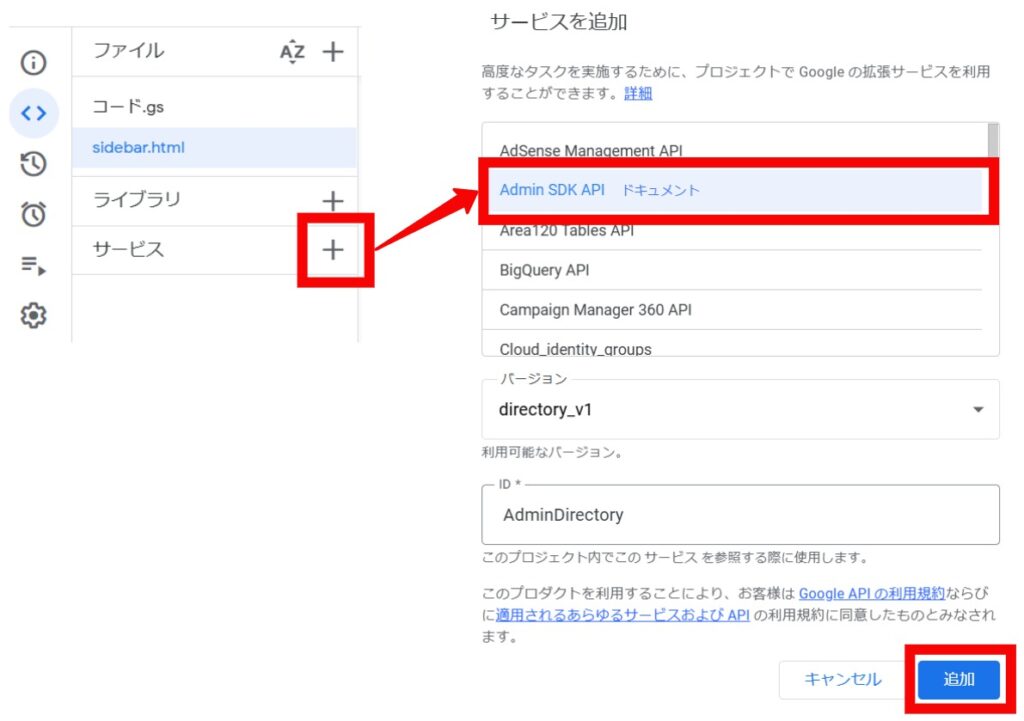1024x721 pixels.
Task: Open the コード.gs file
Action: click(x=127, y=106)
